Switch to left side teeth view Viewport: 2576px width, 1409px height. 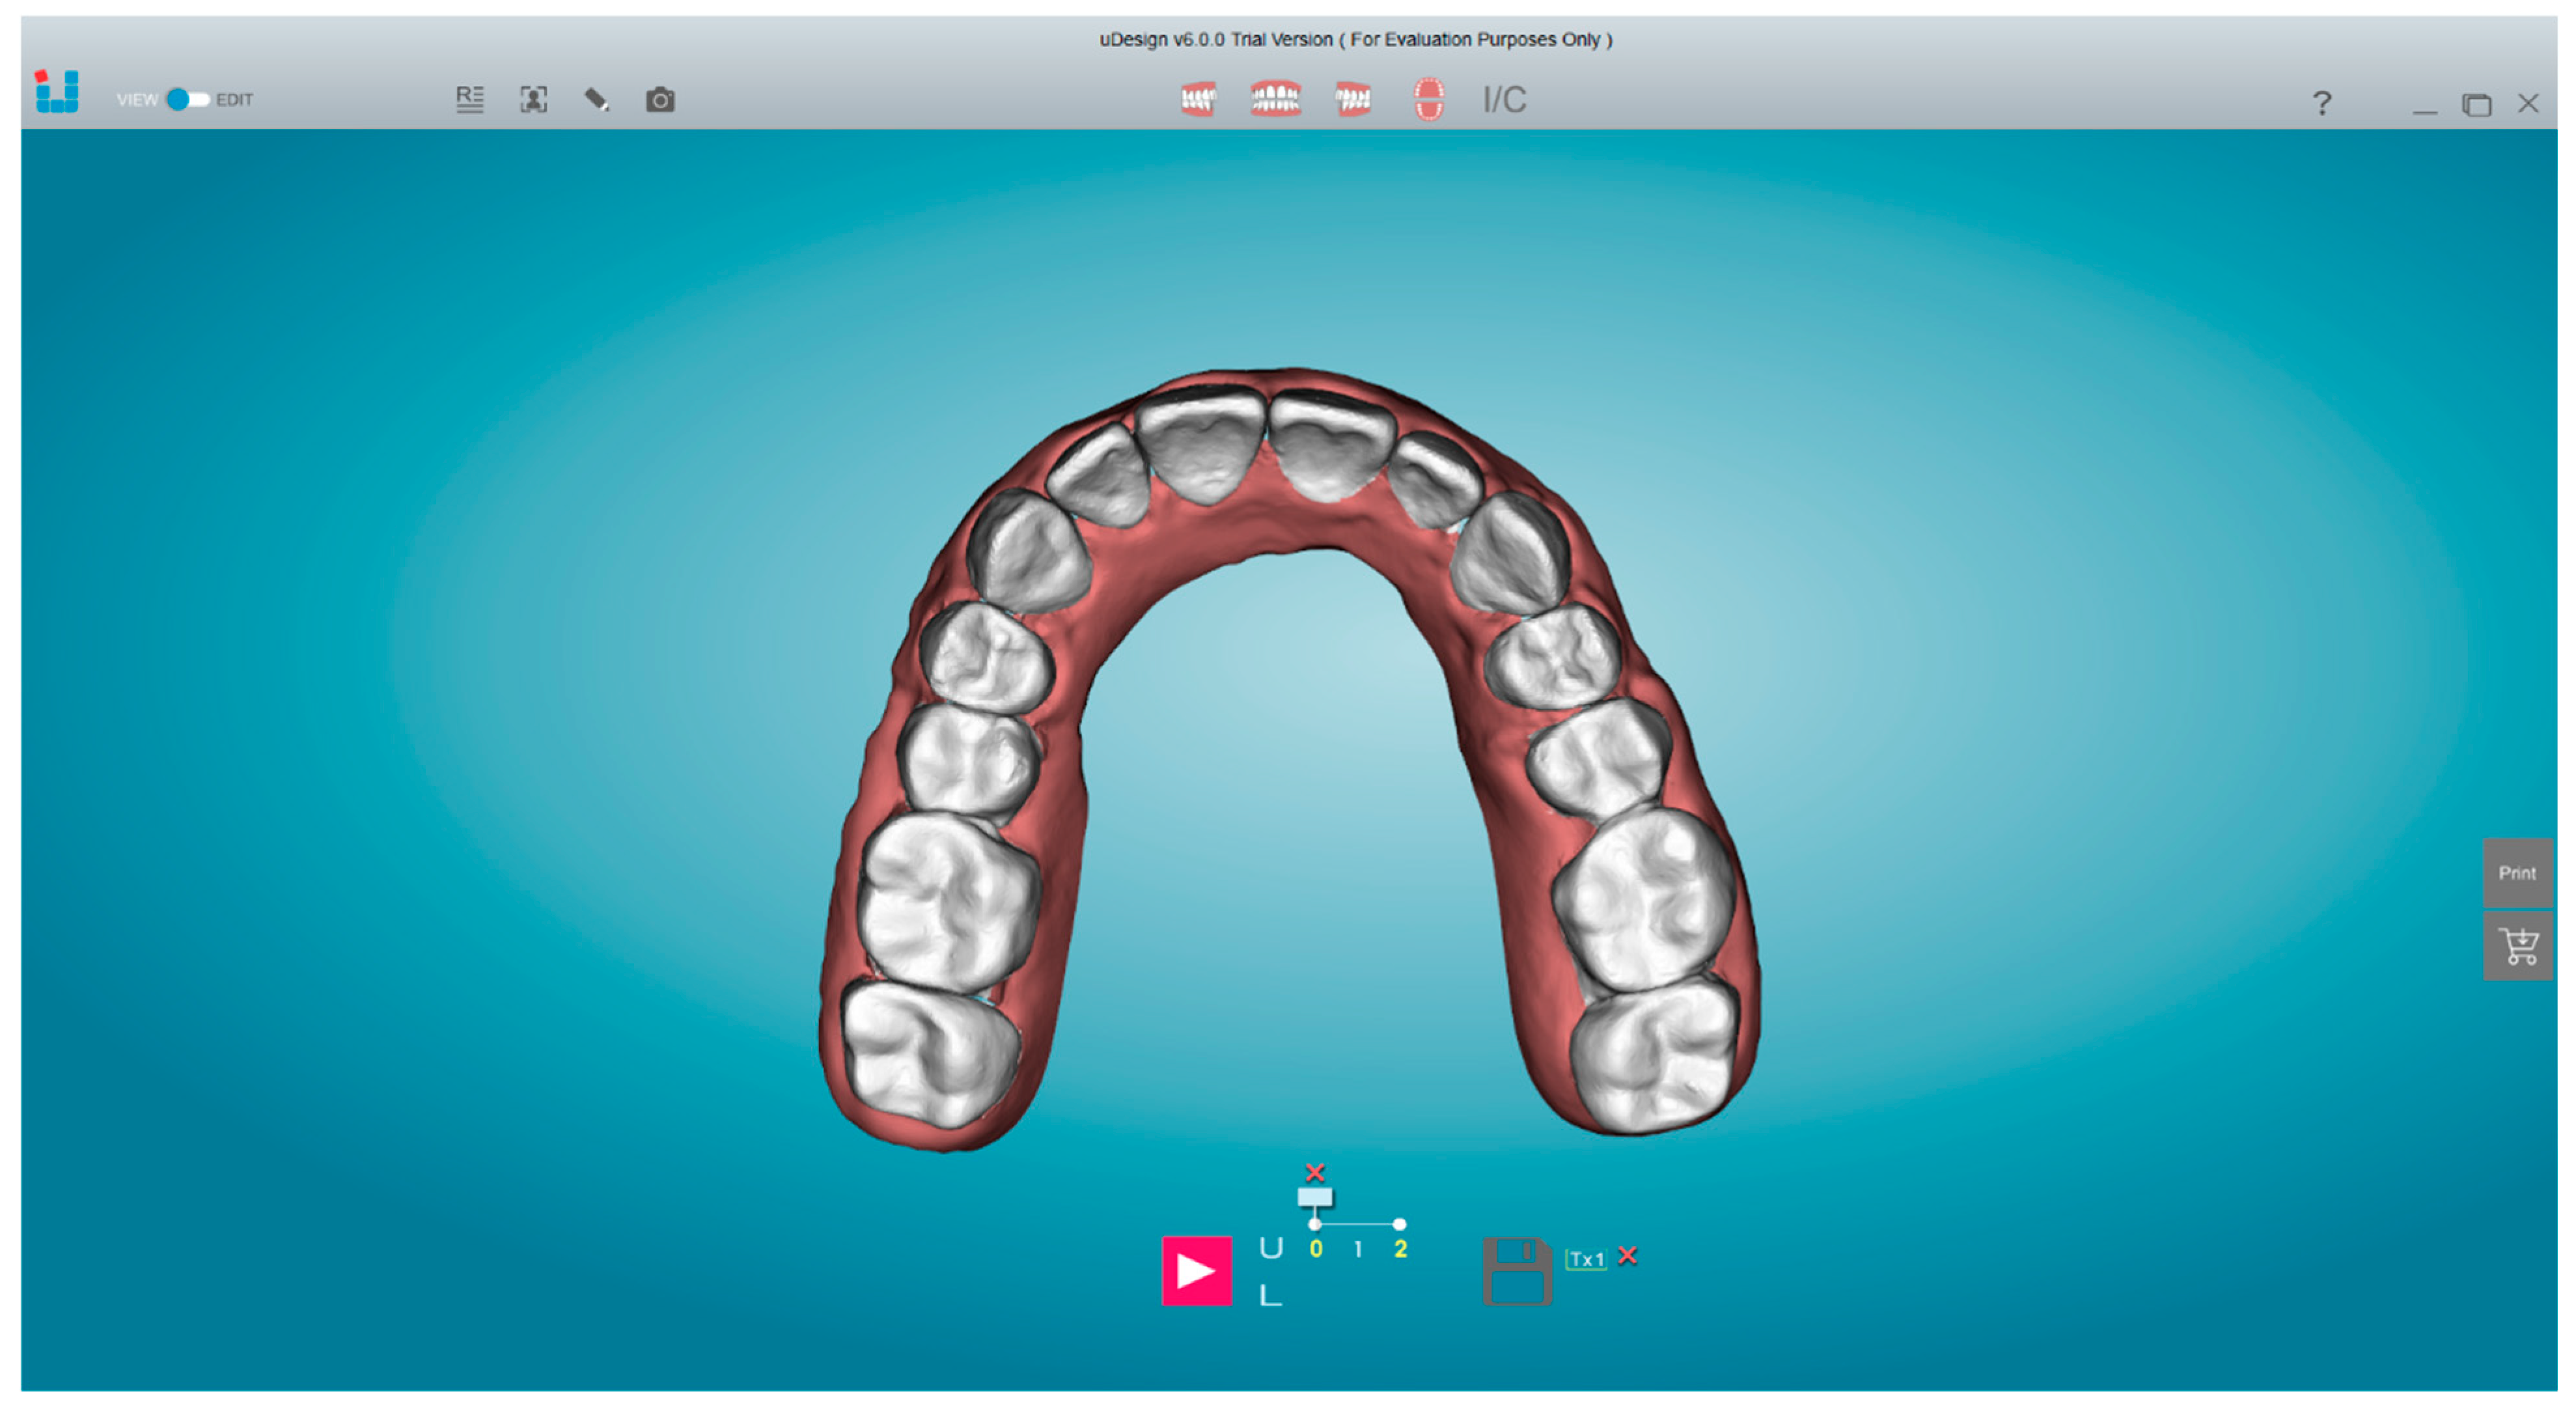1352,99
